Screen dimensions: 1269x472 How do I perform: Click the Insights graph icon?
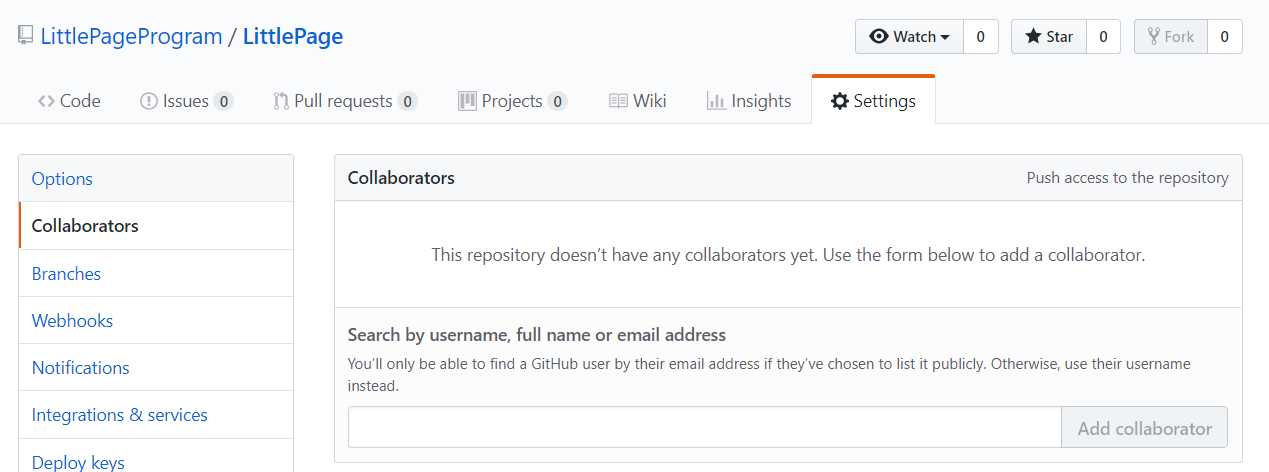click(x=715, y=101)
